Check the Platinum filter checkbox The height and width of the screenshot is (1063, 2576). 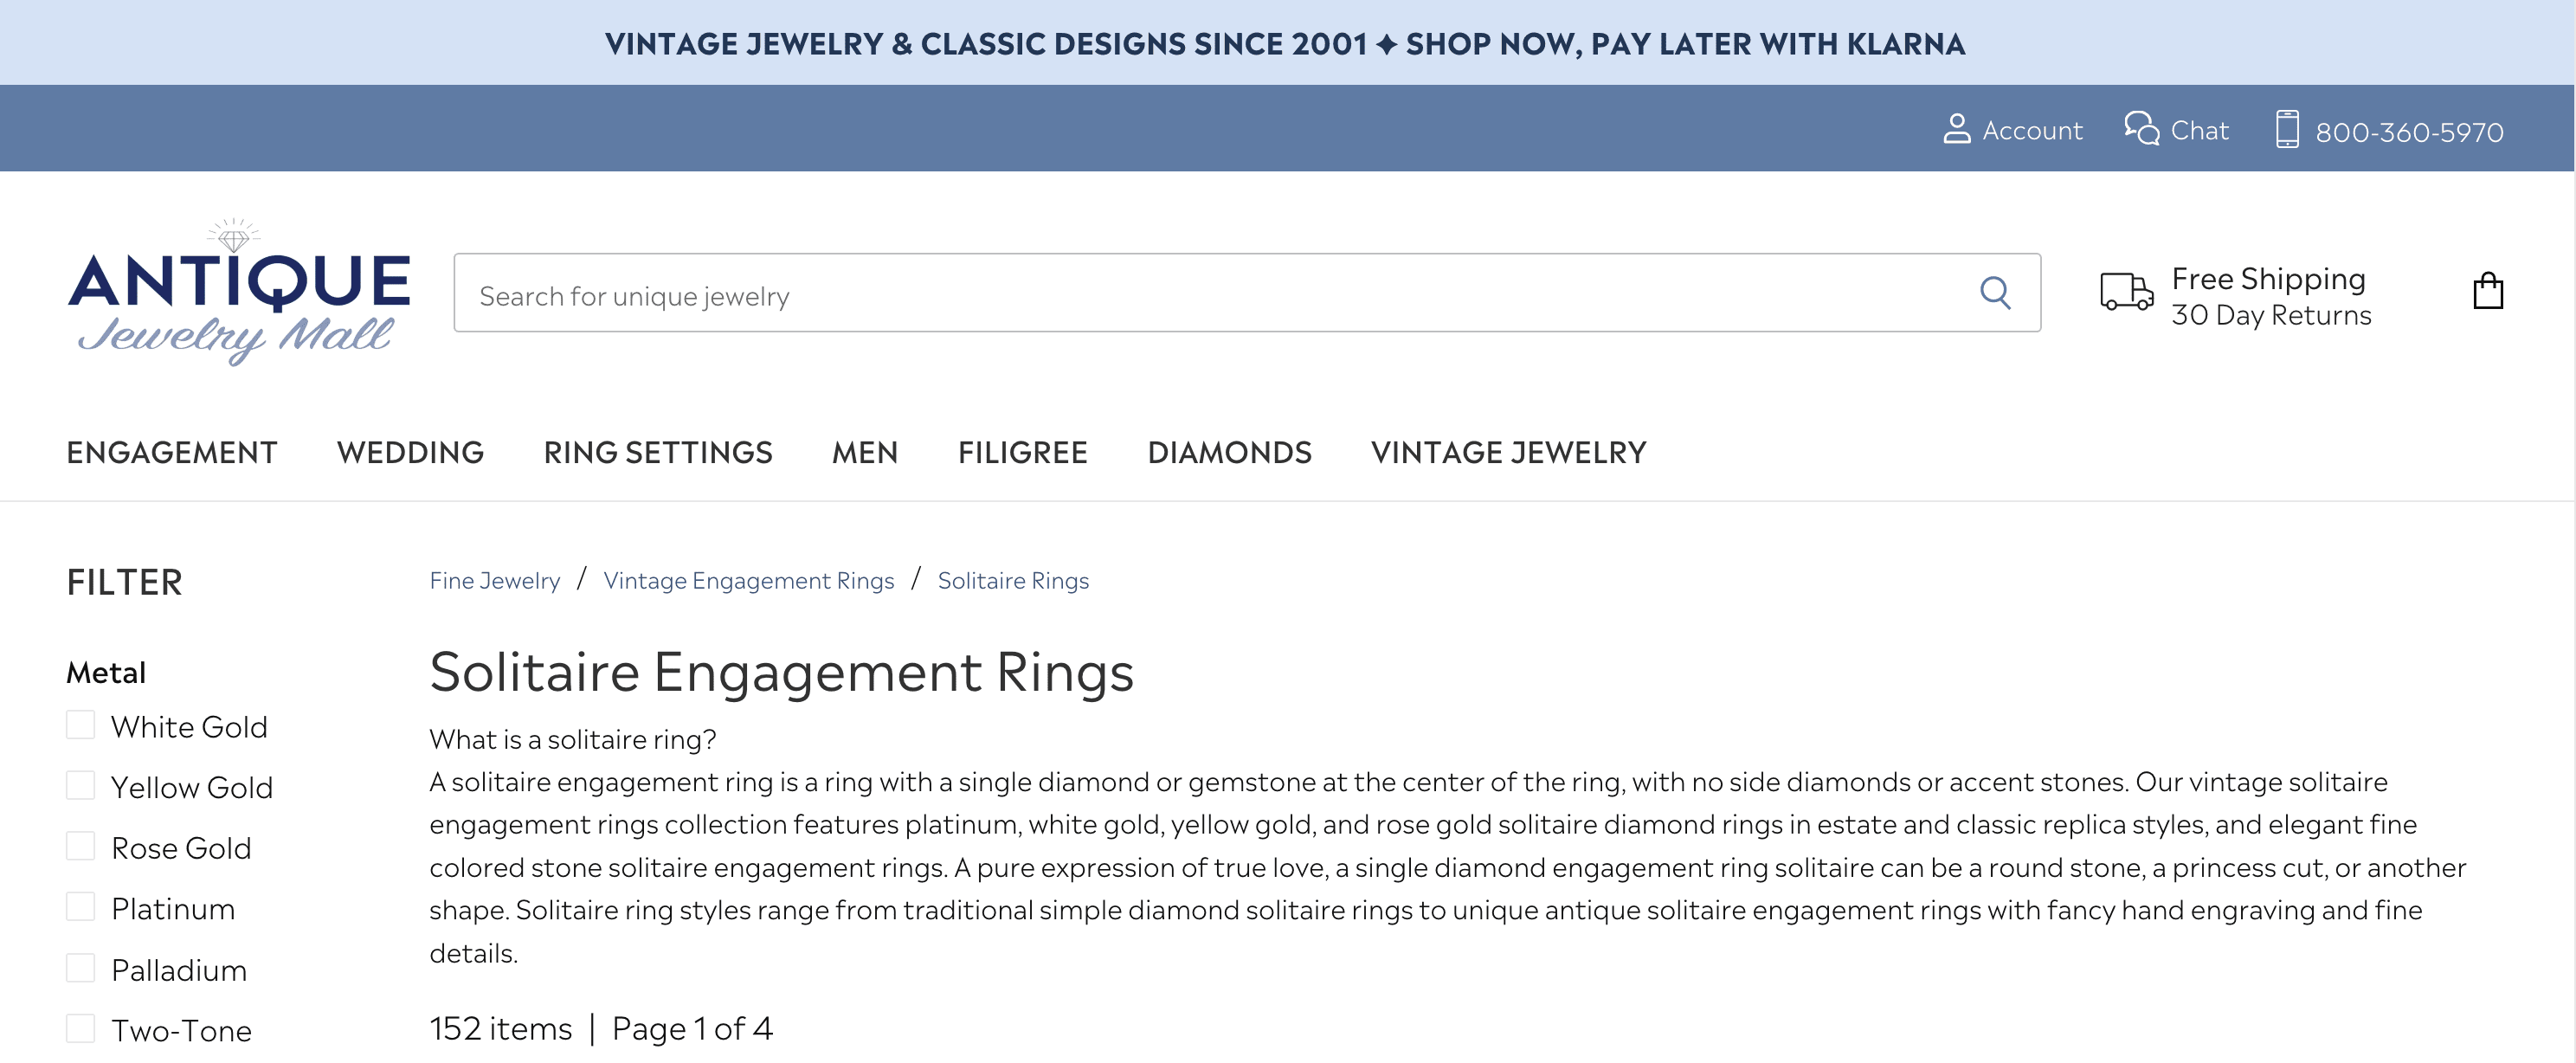80,906
